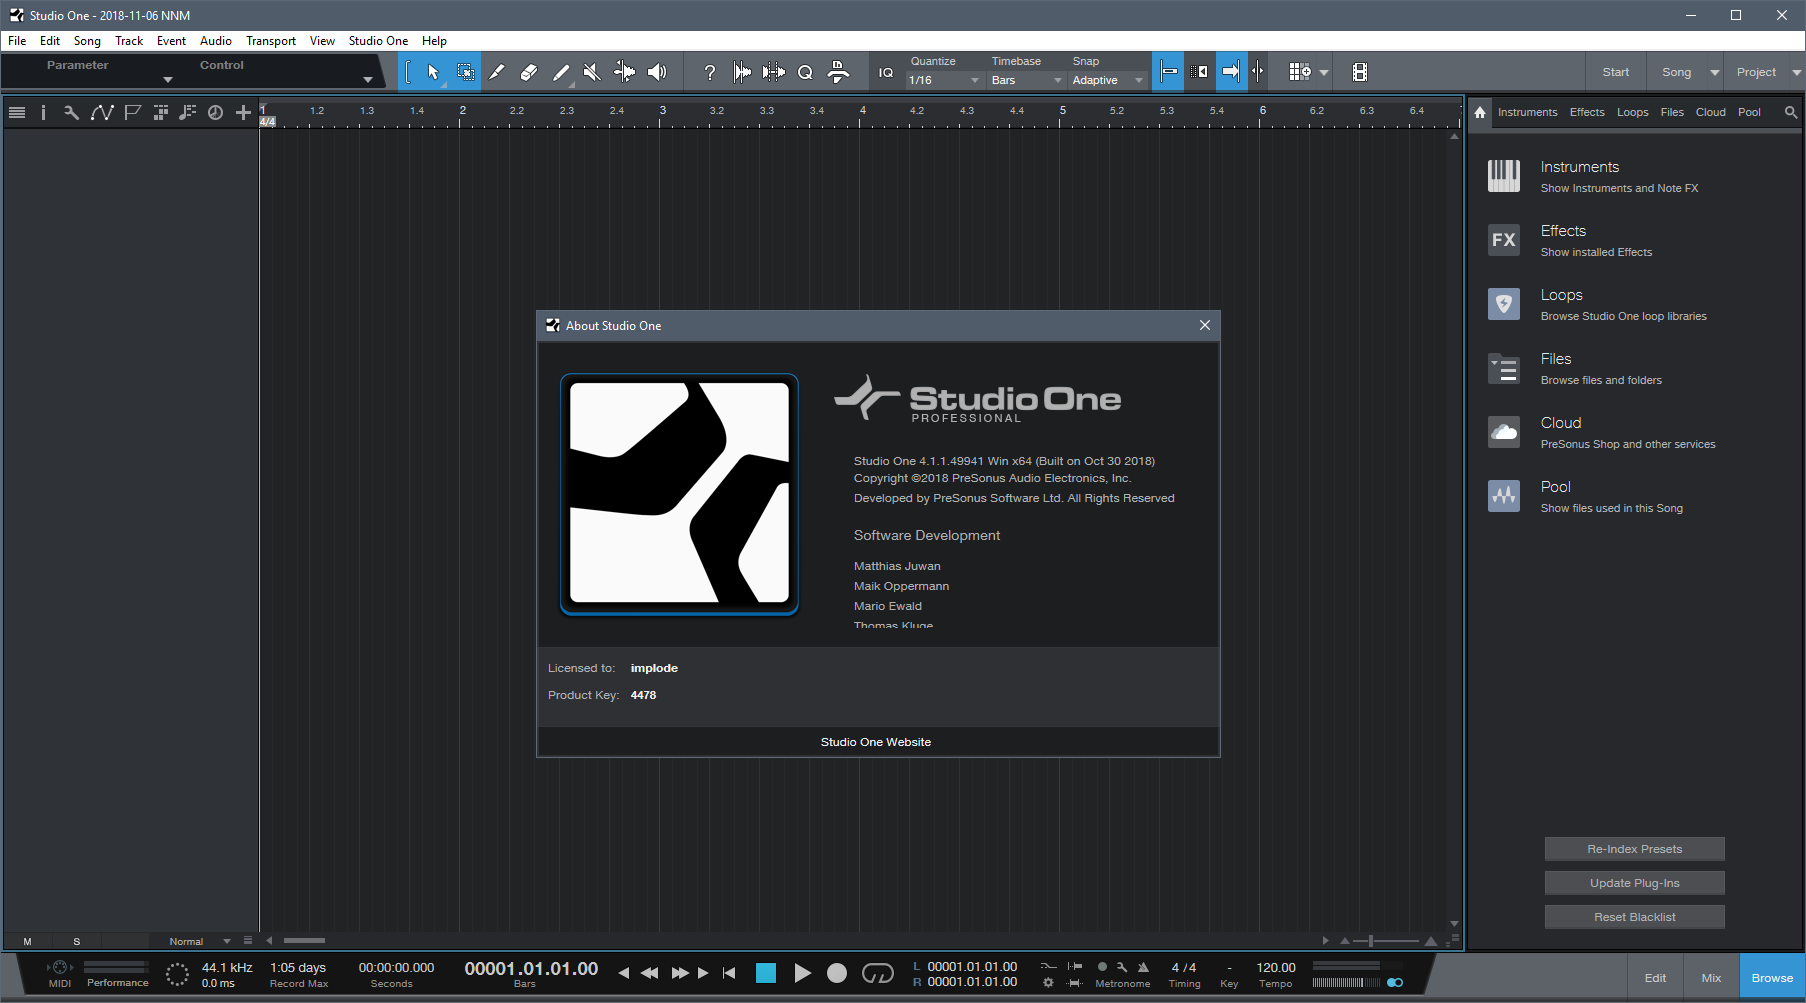
Task: Click the plus add tracks icon
Action: click(x=243, y=113)
